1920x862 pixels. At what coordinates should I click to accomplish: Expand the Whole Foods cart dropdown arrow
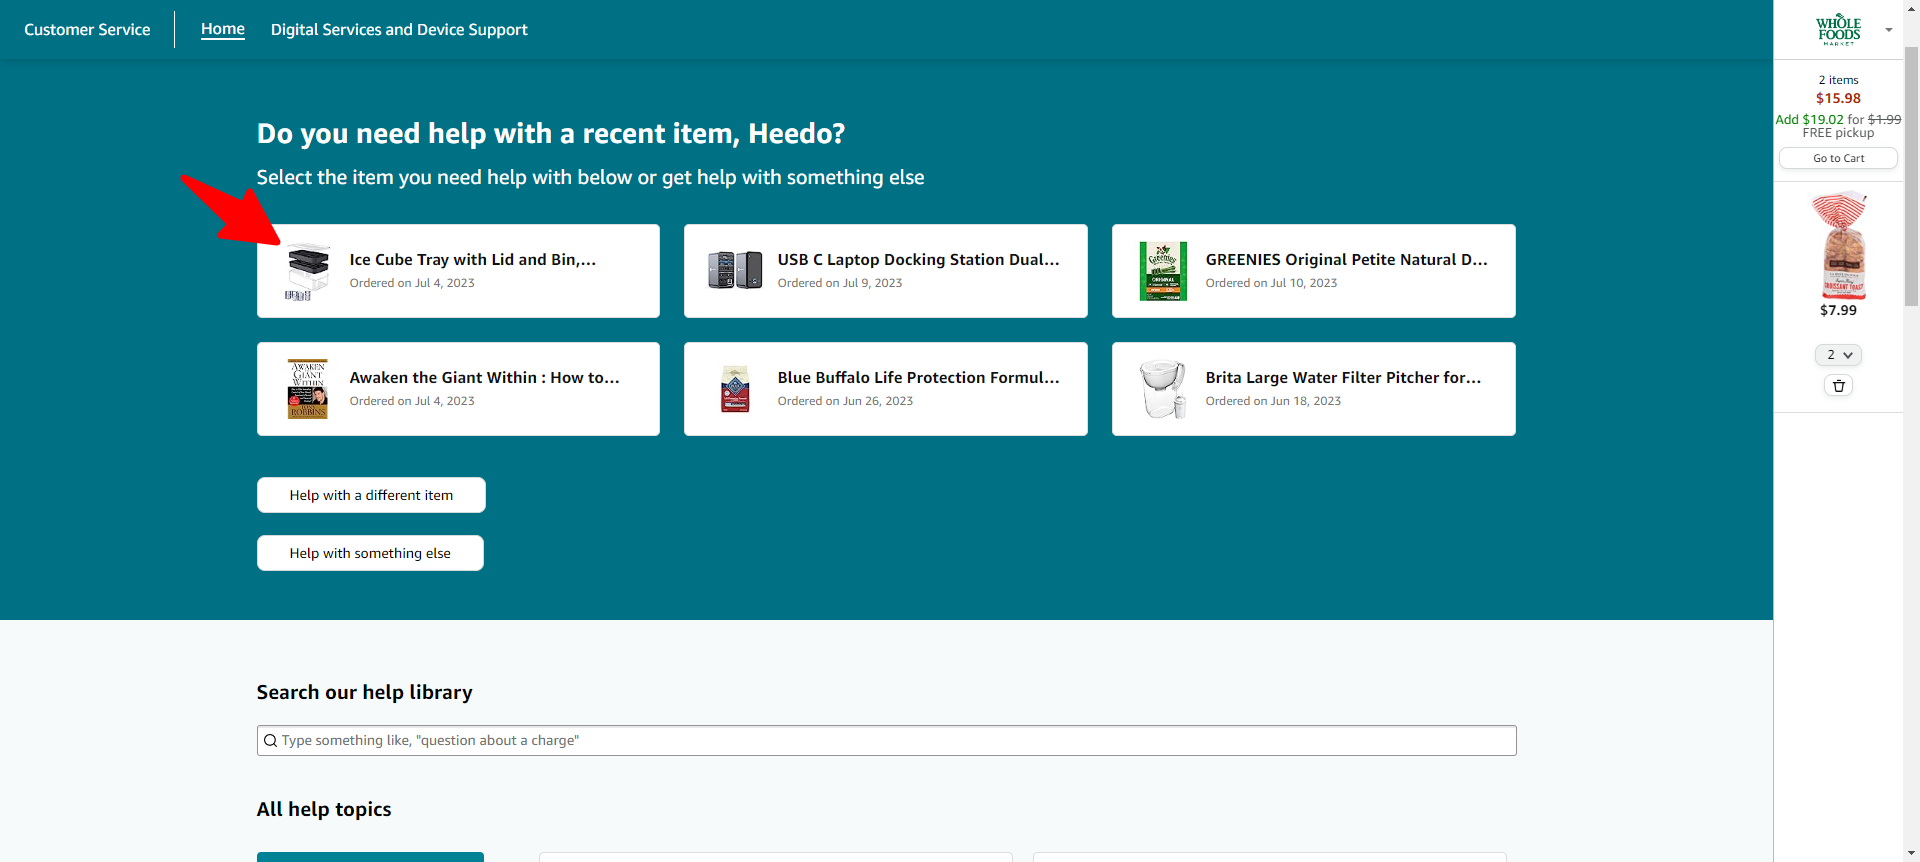[1889, 30]
